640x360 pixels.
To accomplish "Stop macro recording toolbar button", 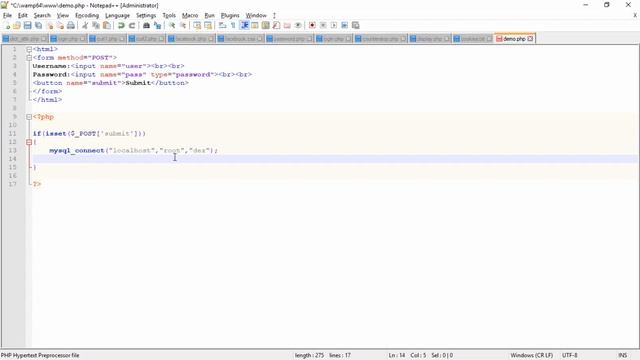I will pos(323,25).
